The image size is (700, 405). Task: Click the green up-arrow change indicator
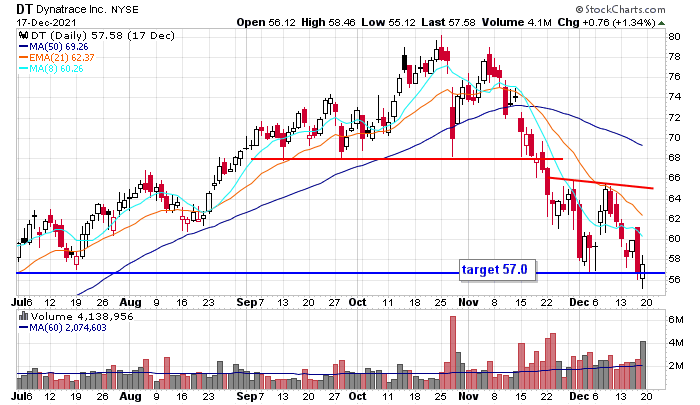[661, 23]
